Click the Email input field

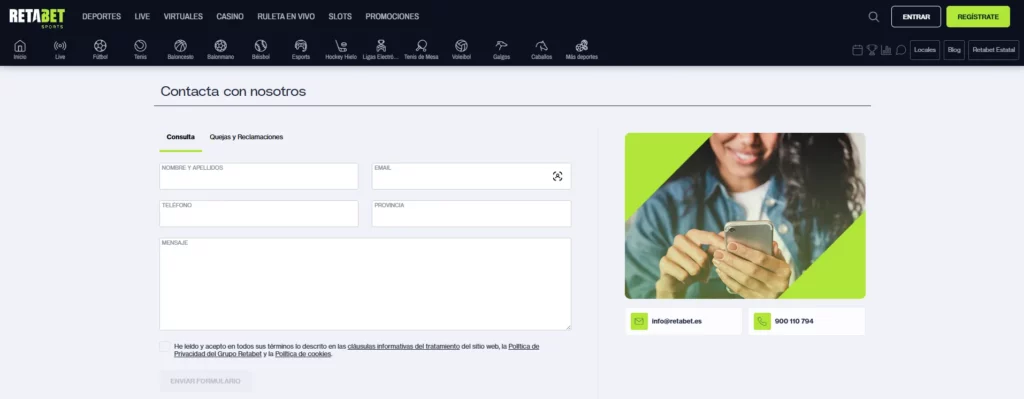(x=472, y=176)
